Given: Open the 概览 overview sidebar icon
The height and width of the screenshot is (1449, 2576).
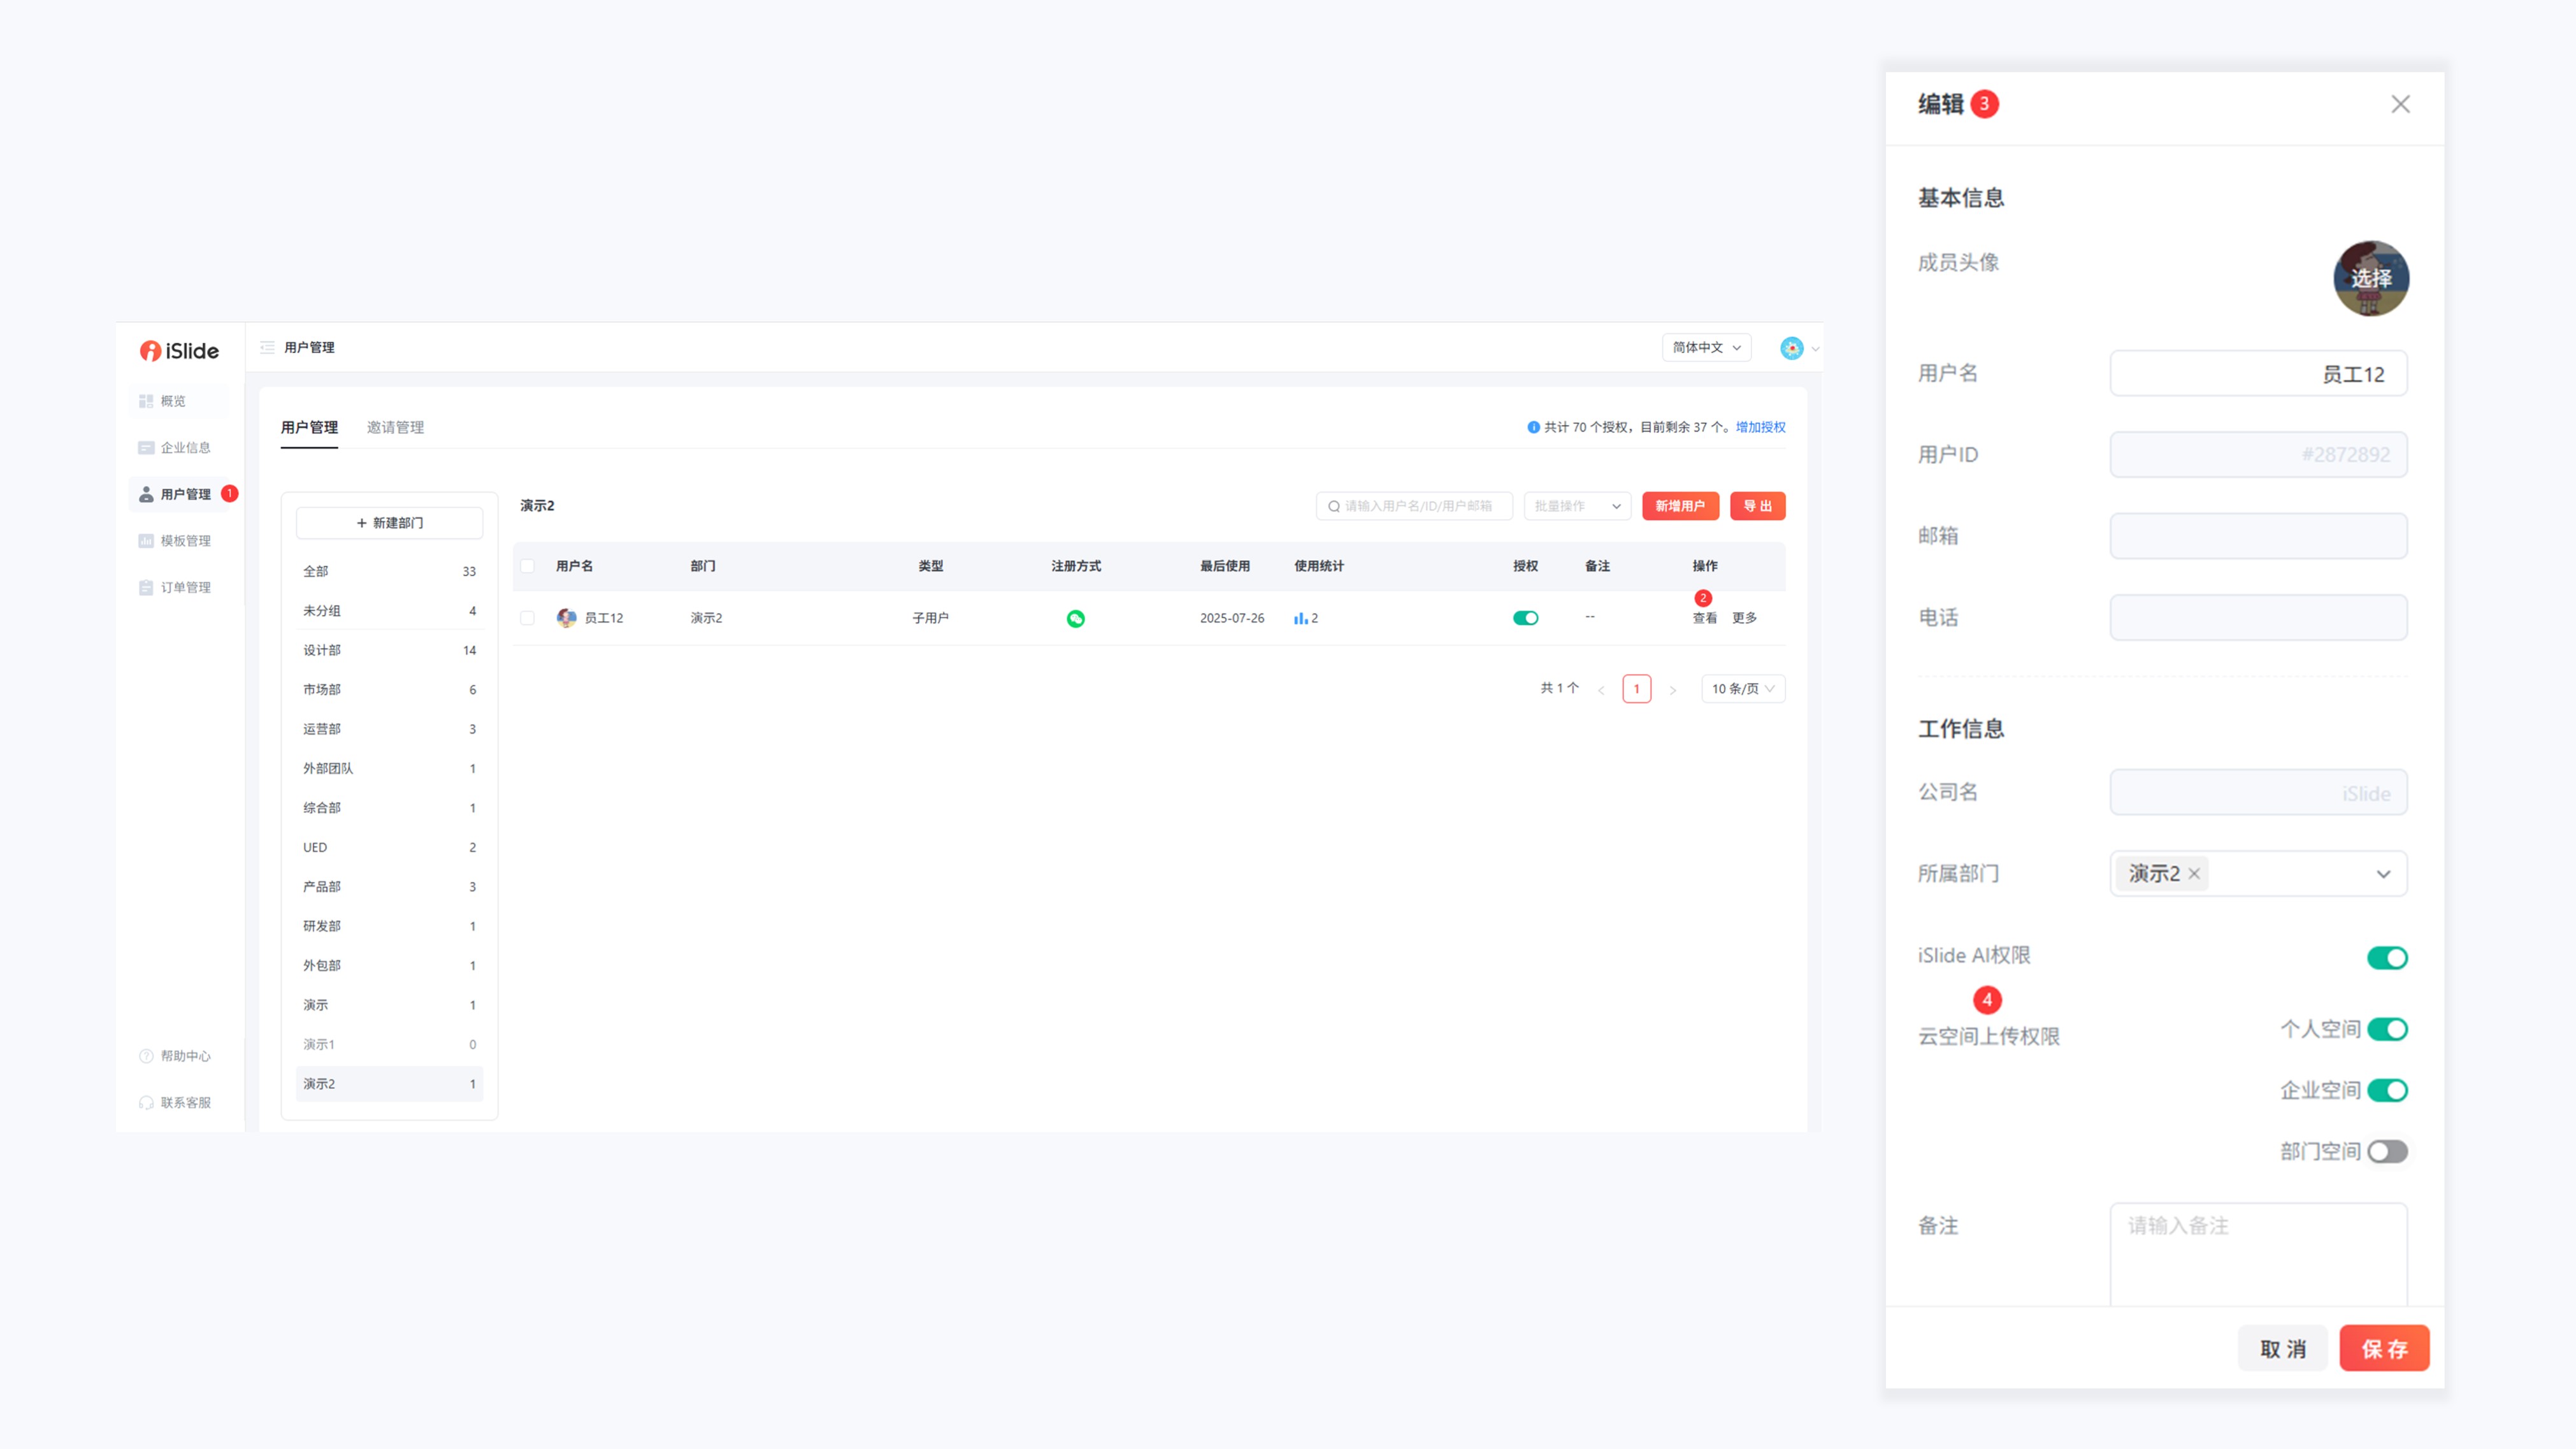Looking at the screenshot, I should pyautogui.click(x=146, y=401).
